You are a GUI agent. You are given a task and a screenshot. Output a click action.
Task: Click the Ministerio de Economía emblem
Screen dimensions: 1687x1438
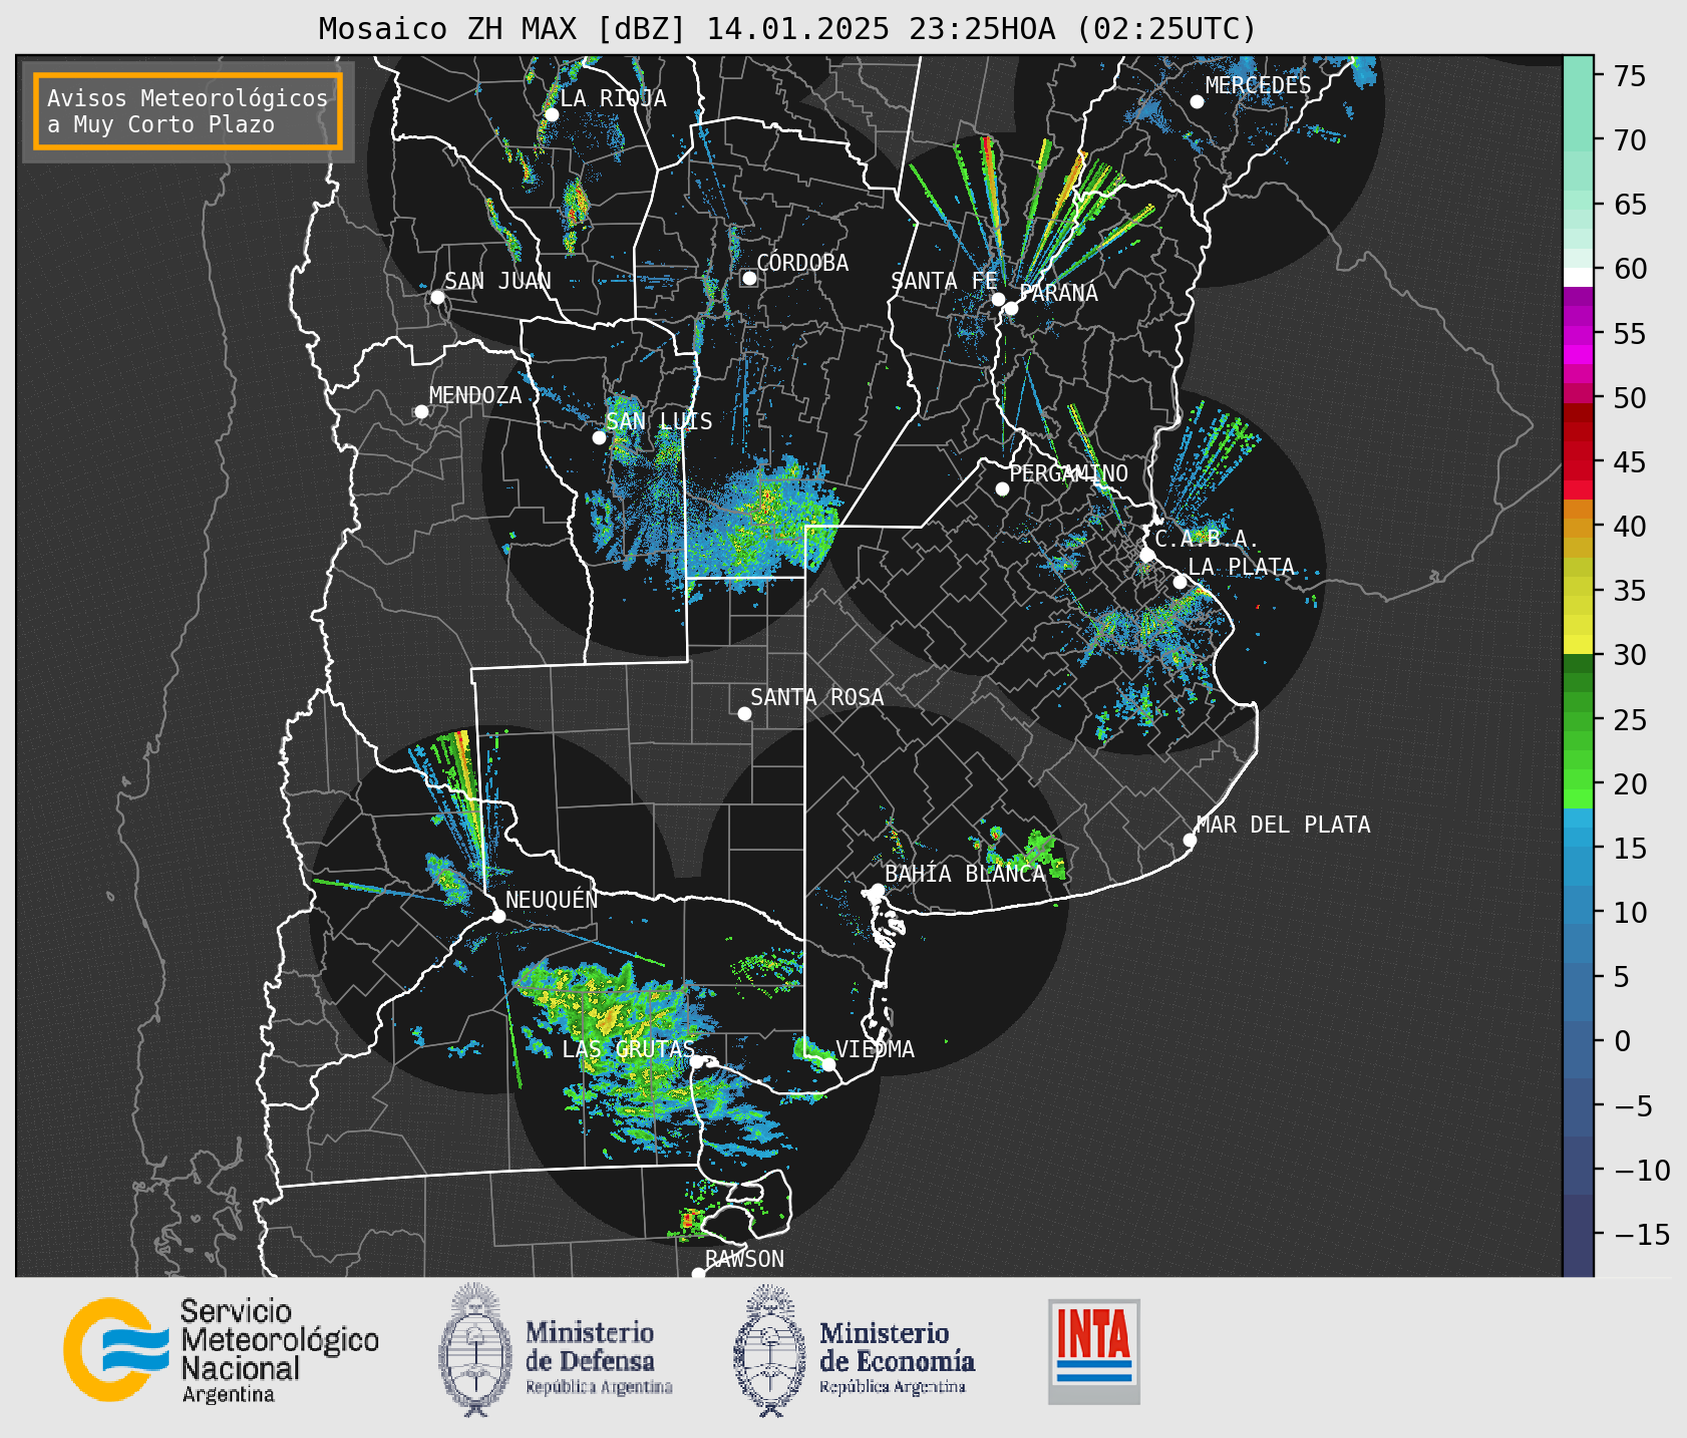pyautogui.click(x=770, y=1350)
